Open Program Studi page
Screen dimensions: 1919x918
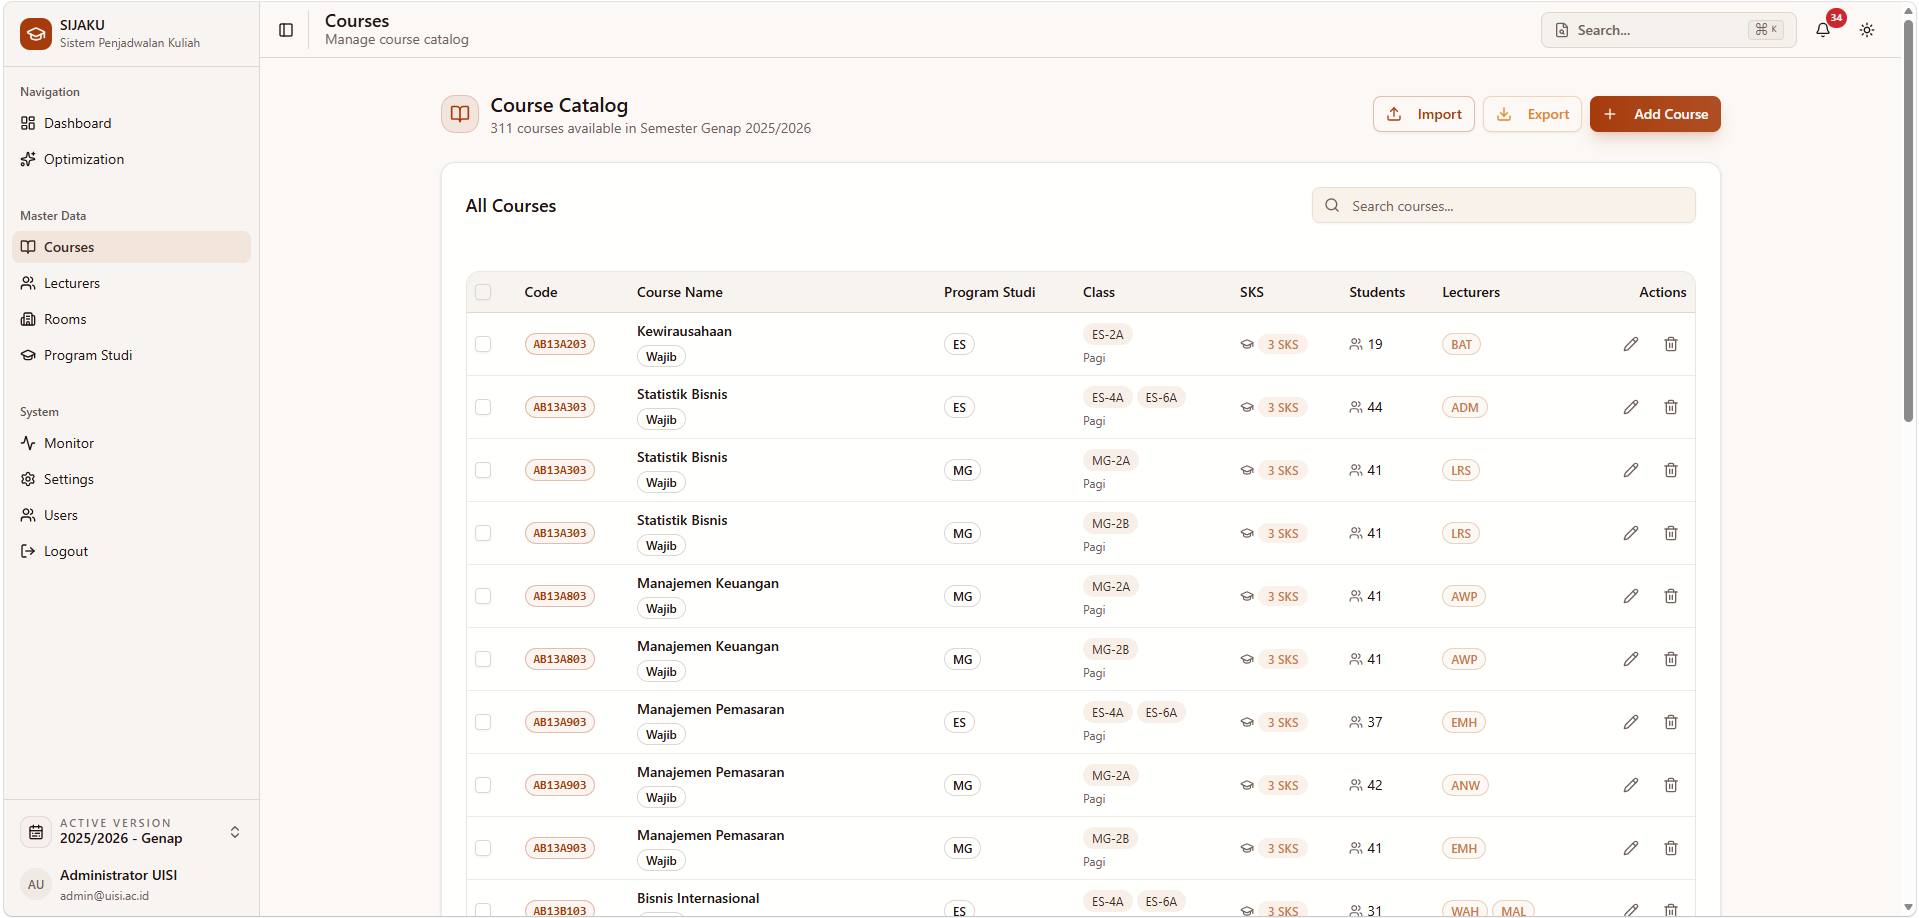tap(131, 355)
